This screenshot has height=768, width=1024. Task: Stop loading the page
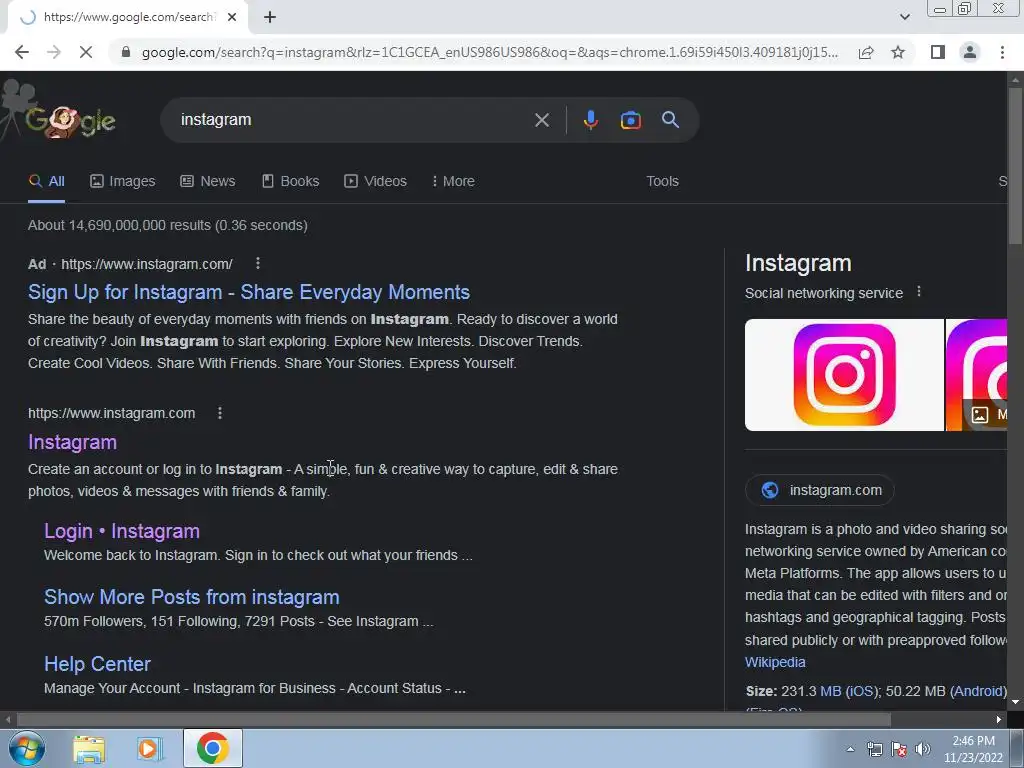(x=86, y=52)
